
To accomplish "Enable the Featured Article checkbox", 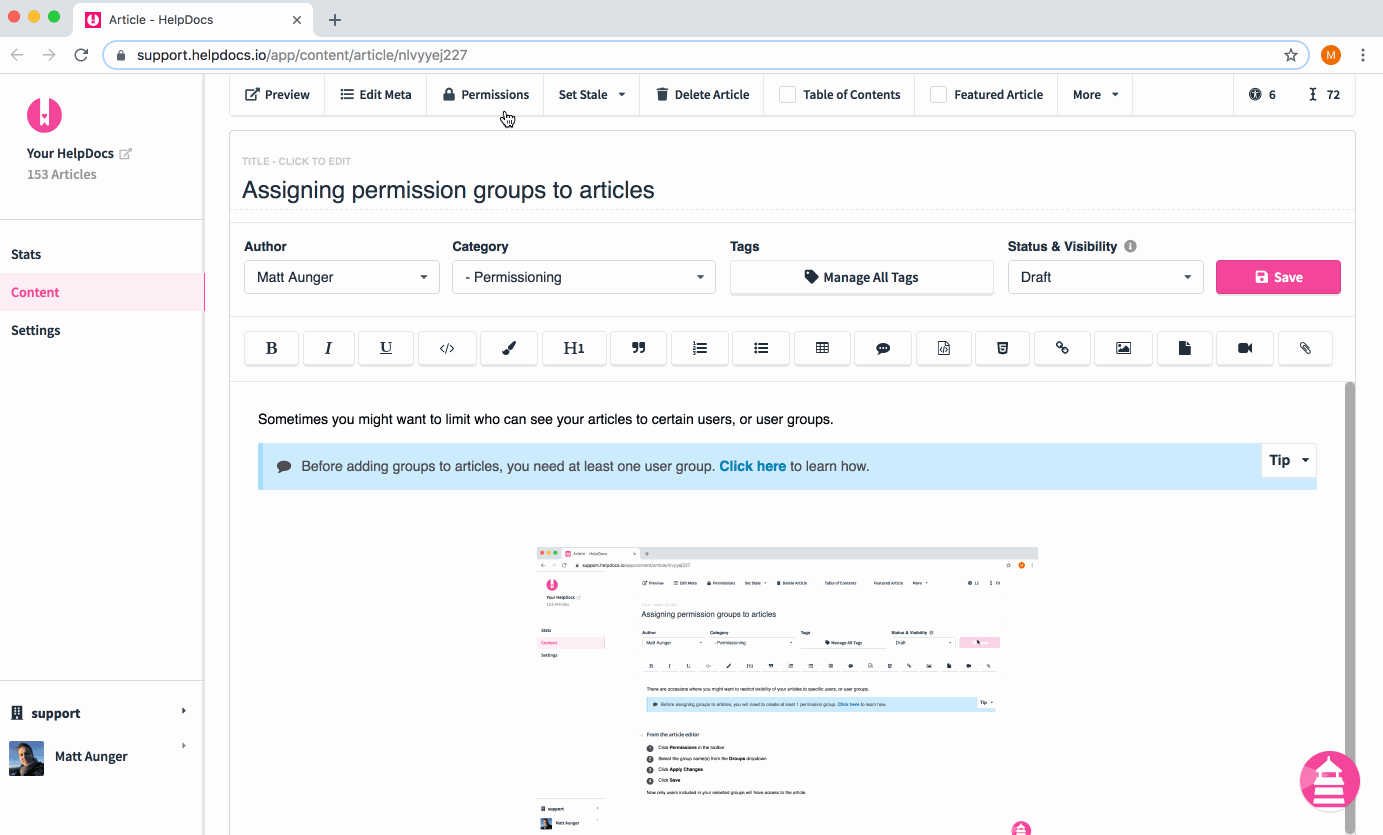I will (x=938, y=94).
